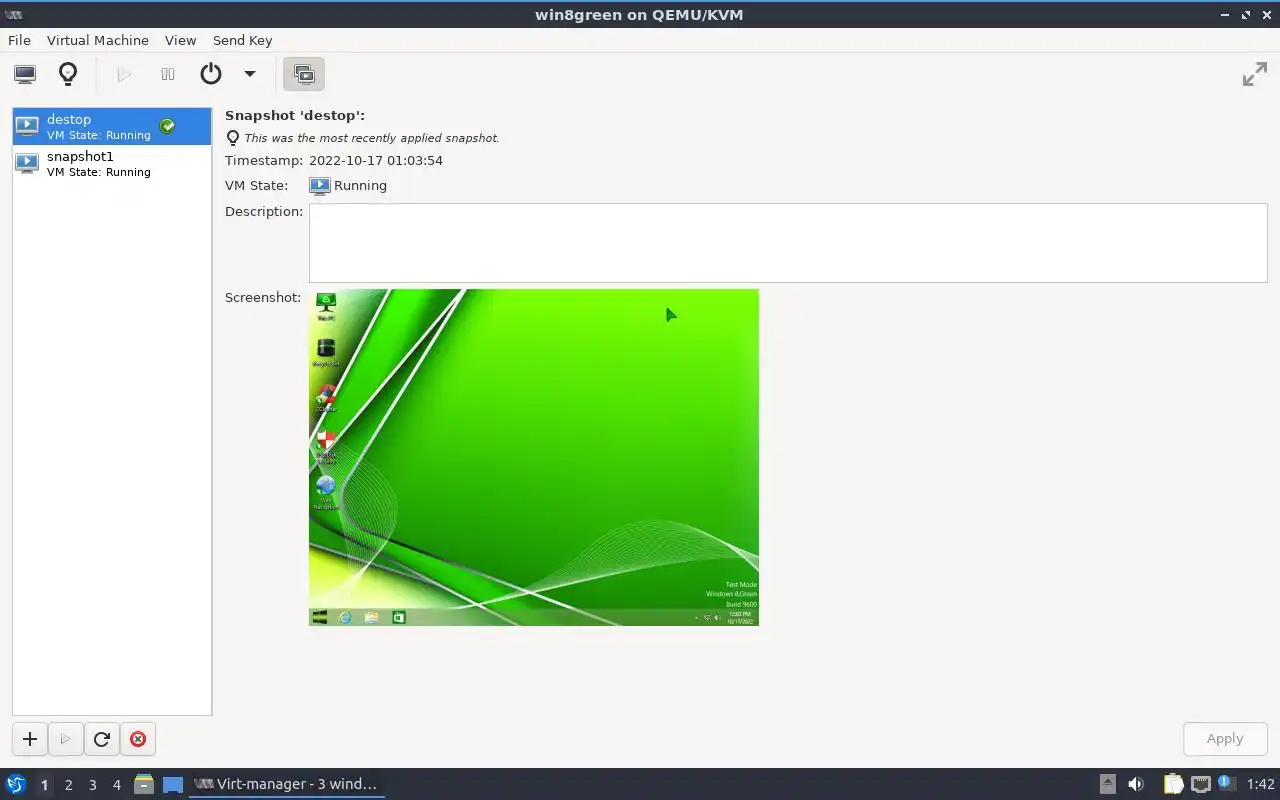Click into the Description text box
1280x800 pixels.
pyautogui.click(x=788, y=243)
